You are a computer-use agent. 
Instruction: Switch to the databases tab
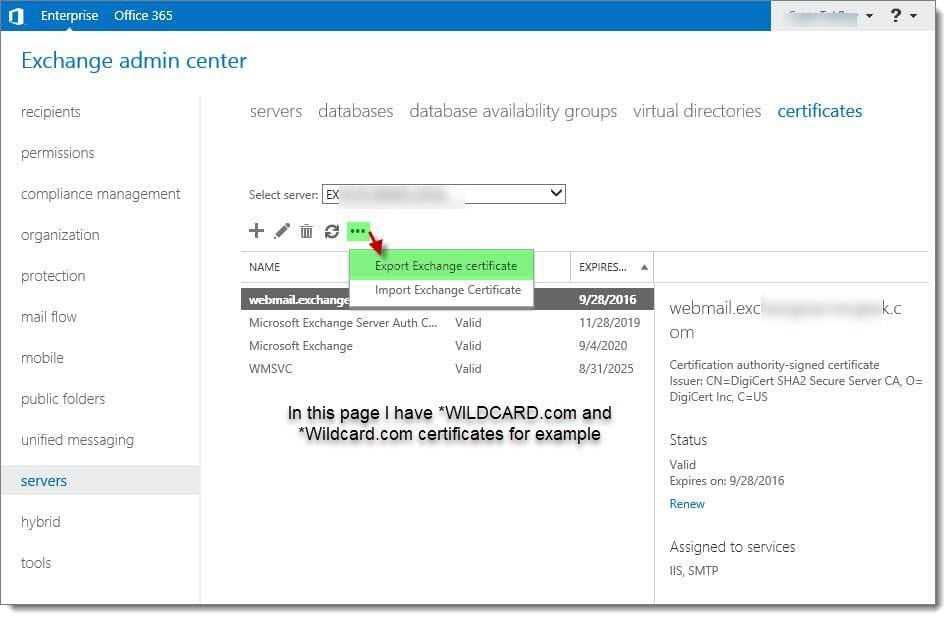click(355, 111)
